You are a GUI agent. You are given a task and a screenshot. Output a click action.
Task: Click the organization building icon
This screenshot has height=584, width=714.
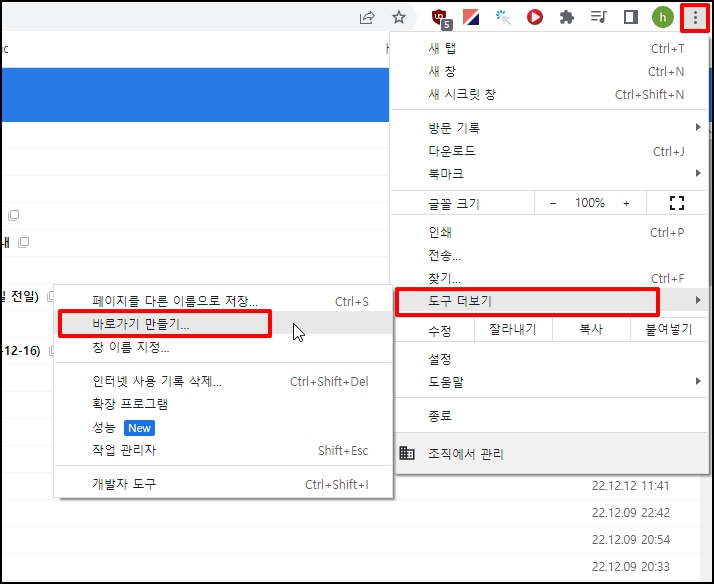(407, 453)
